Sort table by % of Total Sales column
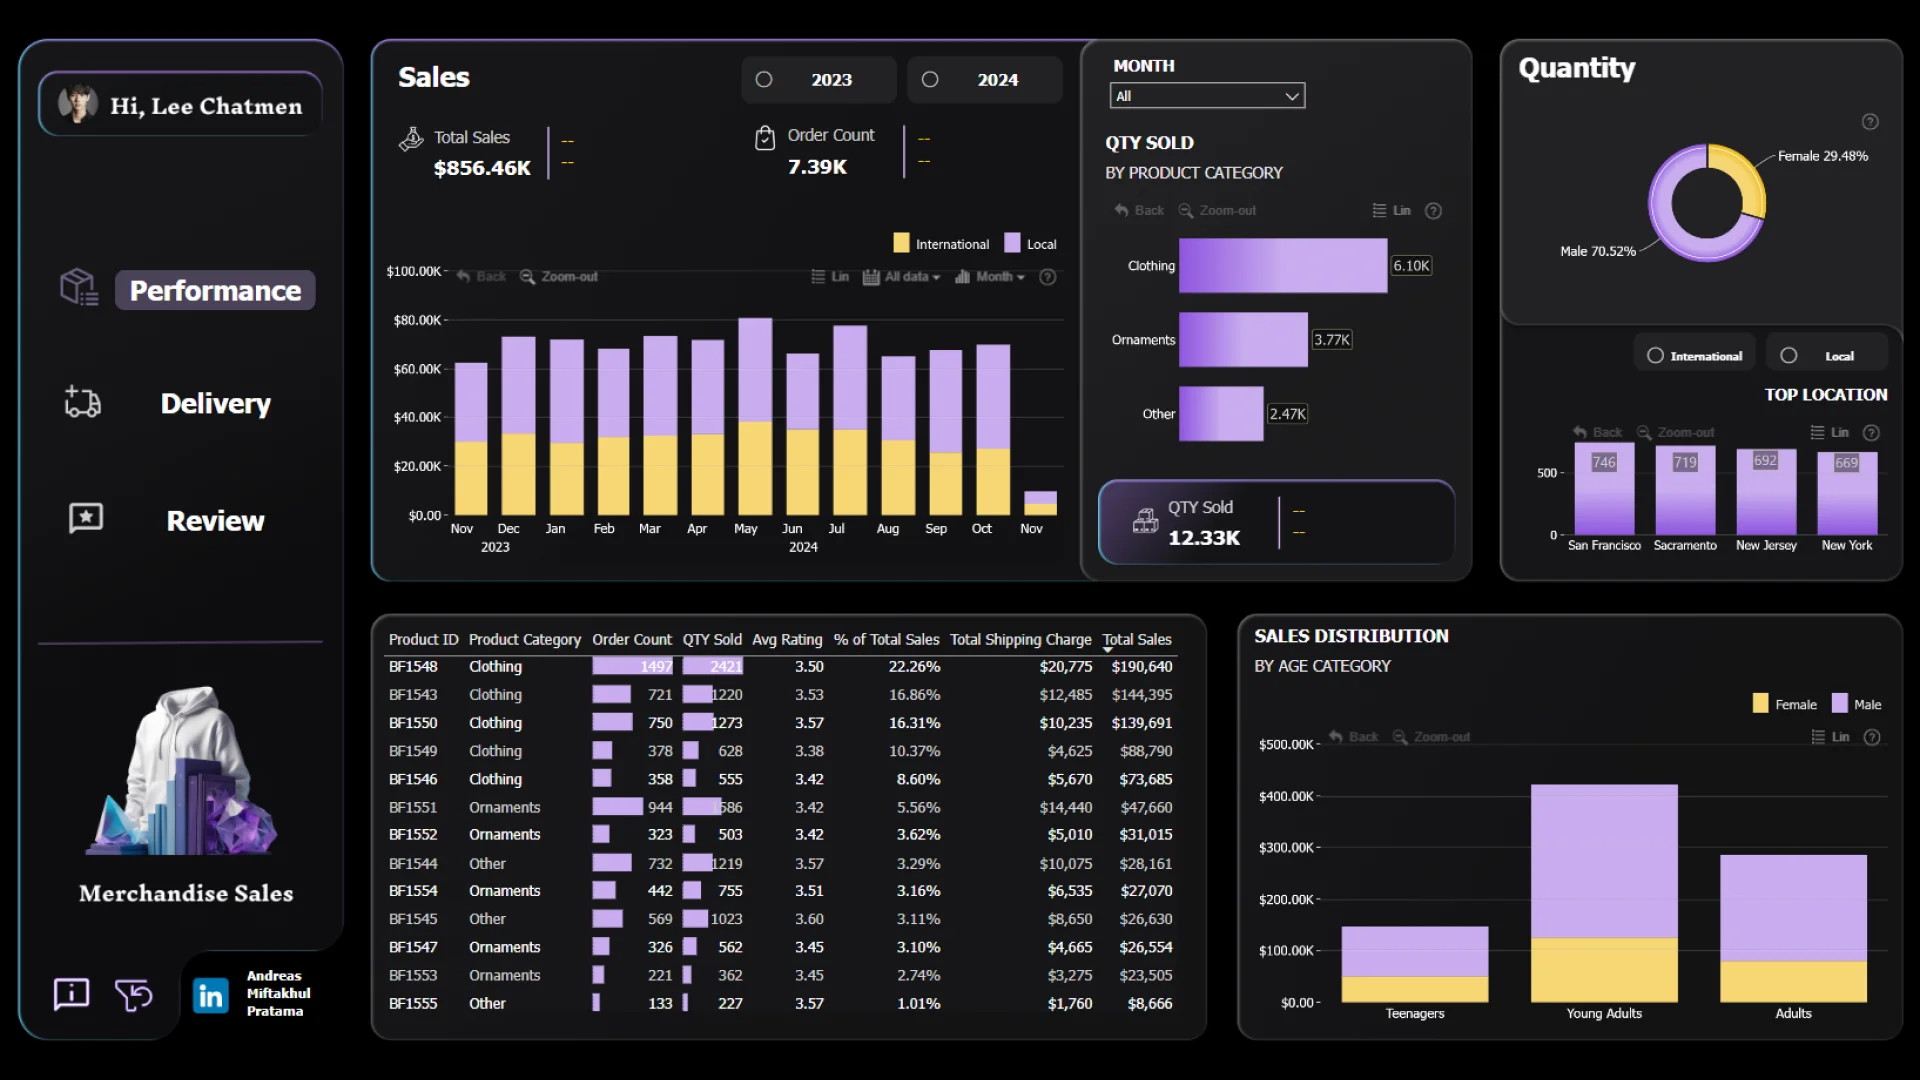The width and height of the screenshot is (1920, 1080). tap(886, 640)
